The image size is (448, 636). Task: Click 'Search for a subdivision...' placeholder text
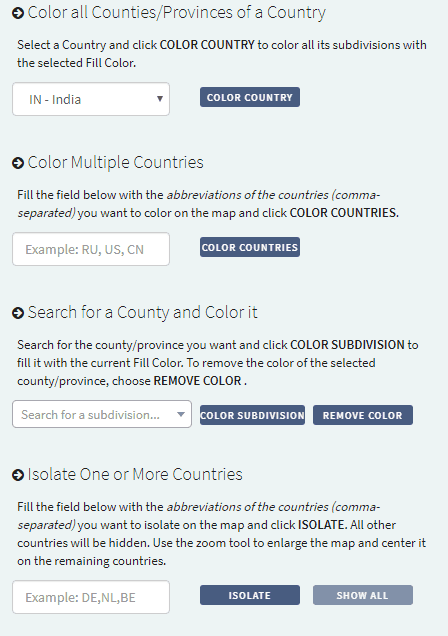tap(90, 415)
